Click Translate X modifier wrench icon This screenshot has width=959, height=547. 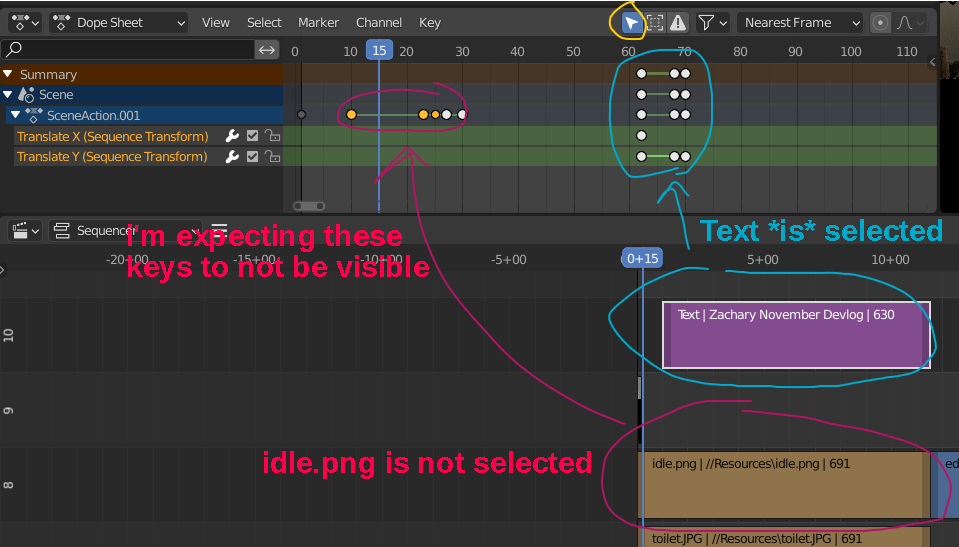pyautogui.click(x=232, y=136)
